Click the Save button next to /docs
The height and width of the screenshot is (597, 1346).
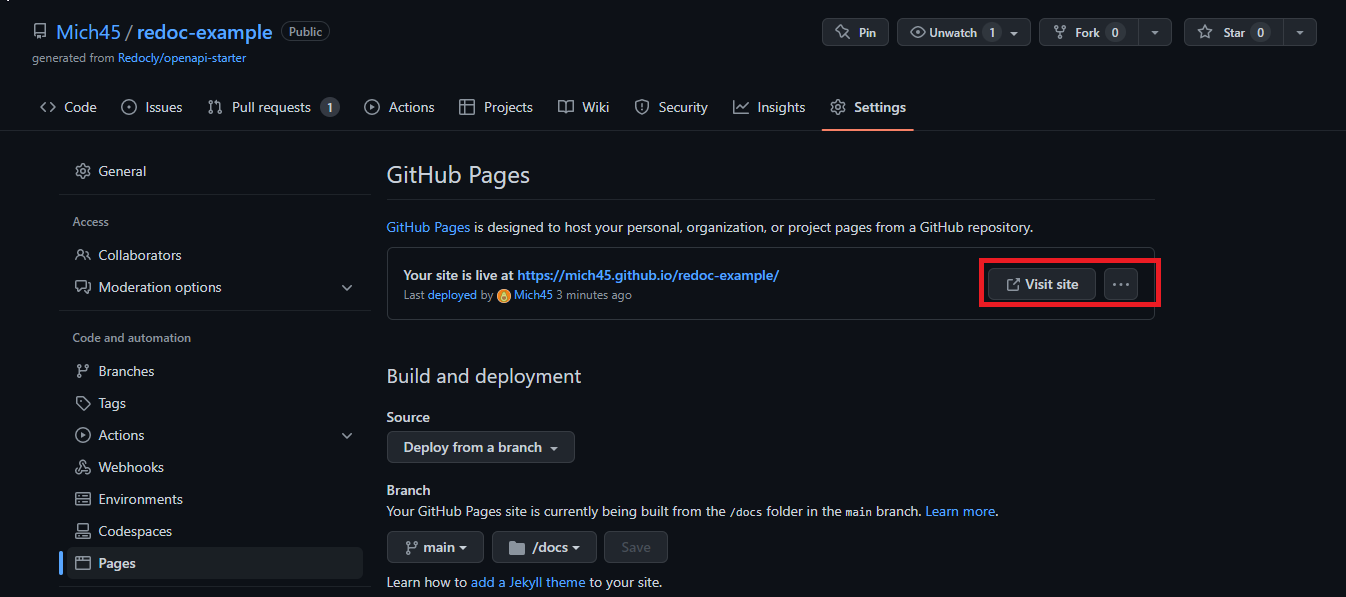(x=636, y=547)
